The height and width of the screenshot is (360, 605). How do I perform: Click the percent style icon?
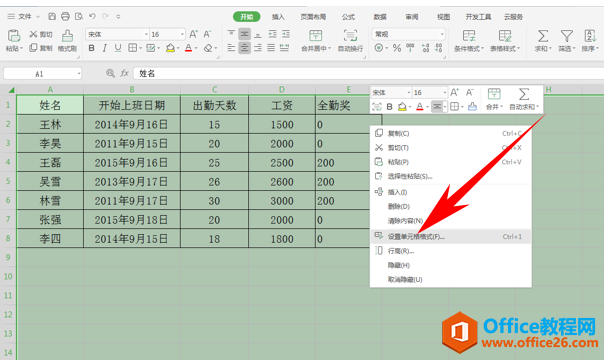pyautogui.click(x=397, y=48)
